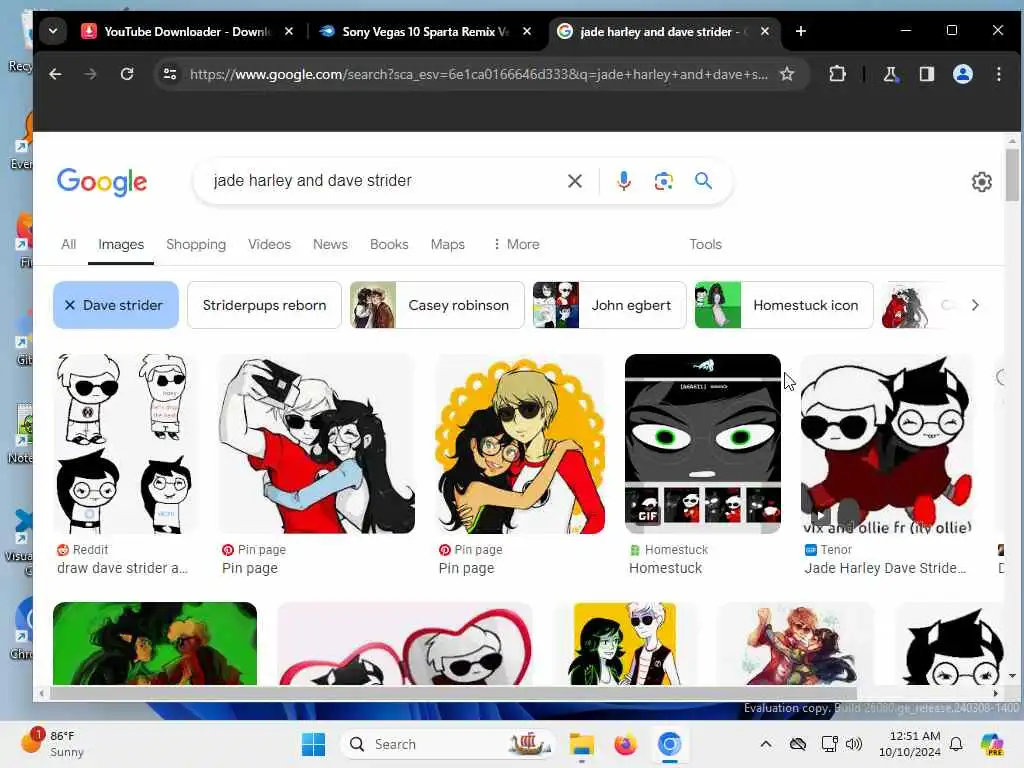Open the Tenor 'vix and ollie' image
Image resolution: width=1024 pixels, height=768 pixels.
pyautogui.click(x=888, y=444)
